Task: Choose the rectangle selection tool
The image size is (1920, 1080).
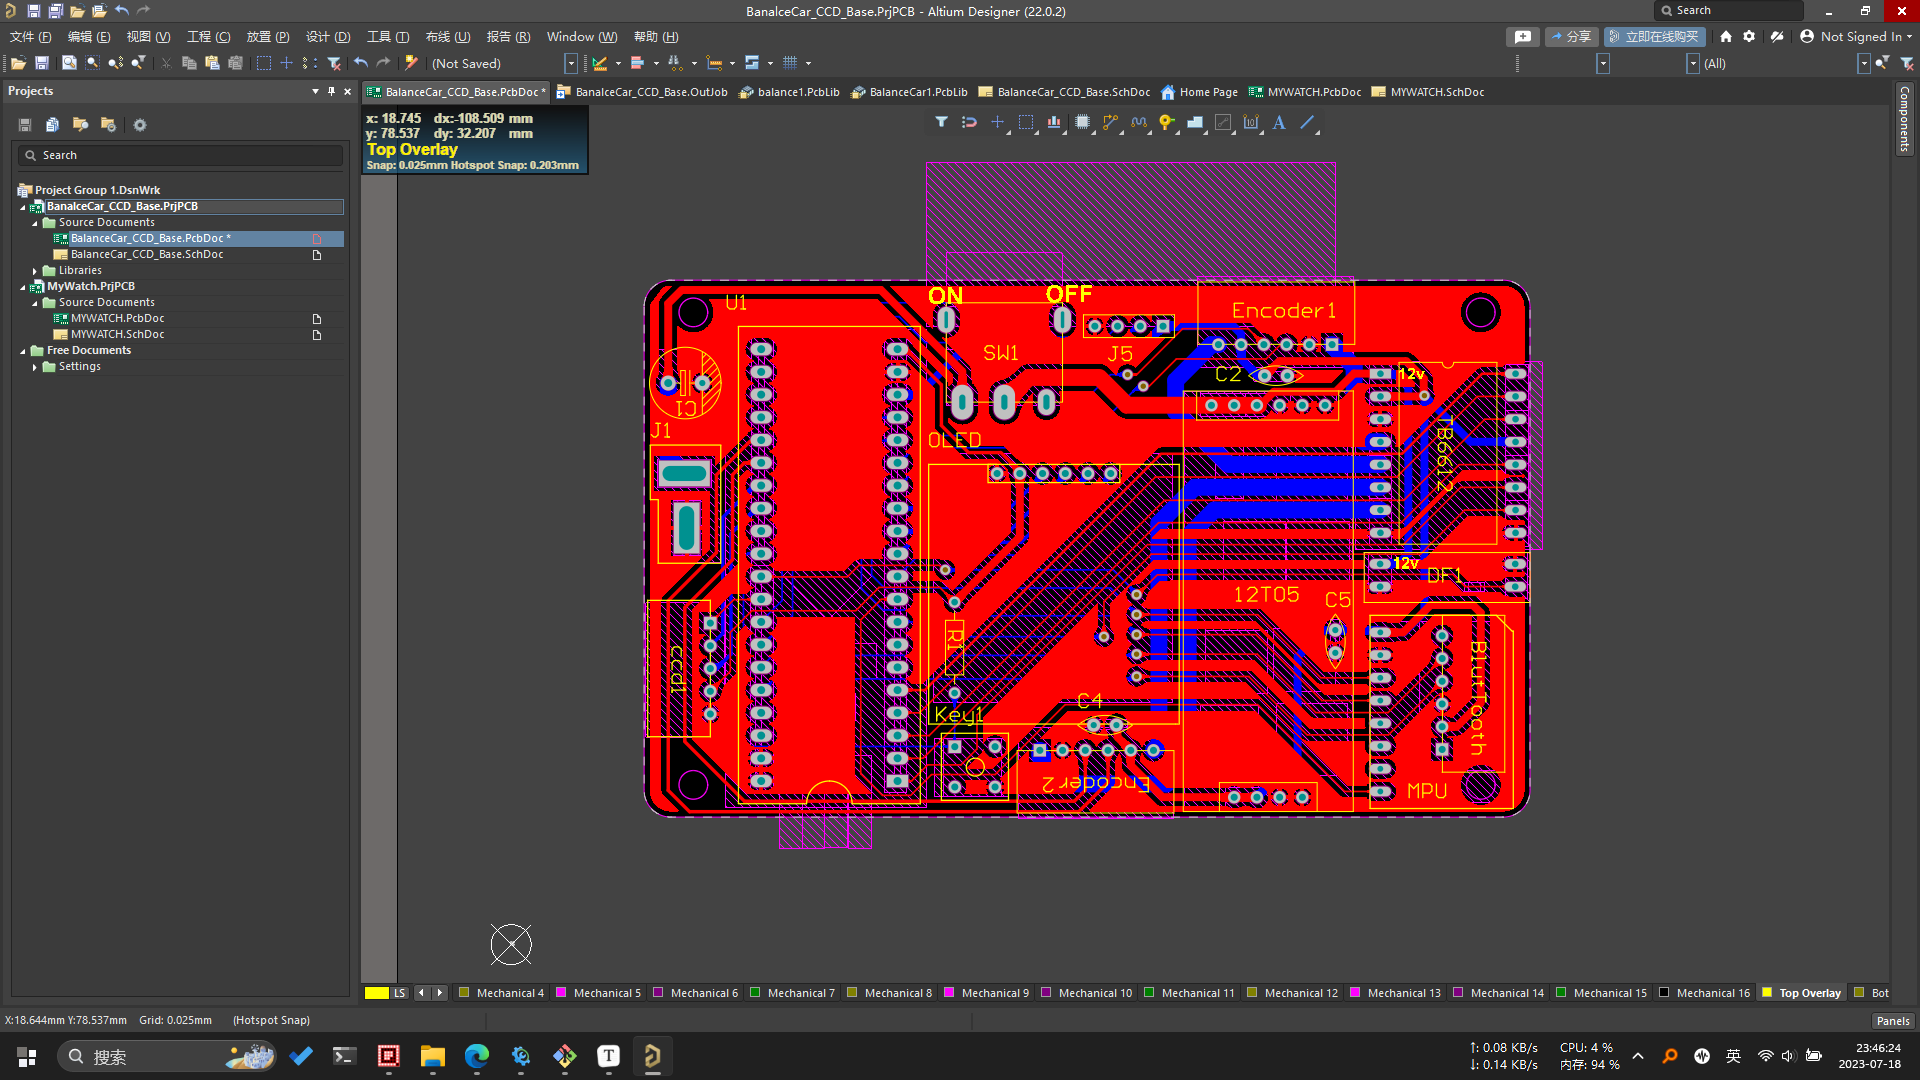Action: click(1026, 122)
